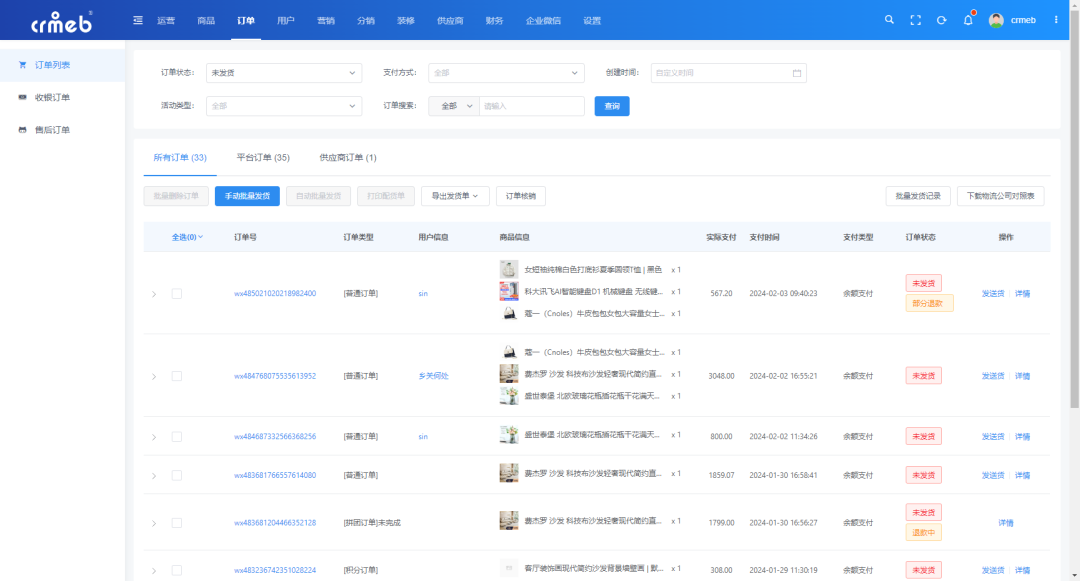Viewport: 1080px width, 581px height.
Task: Click 发送货 link on the first order
Action: pyautogui.click(x=994, y=293)
